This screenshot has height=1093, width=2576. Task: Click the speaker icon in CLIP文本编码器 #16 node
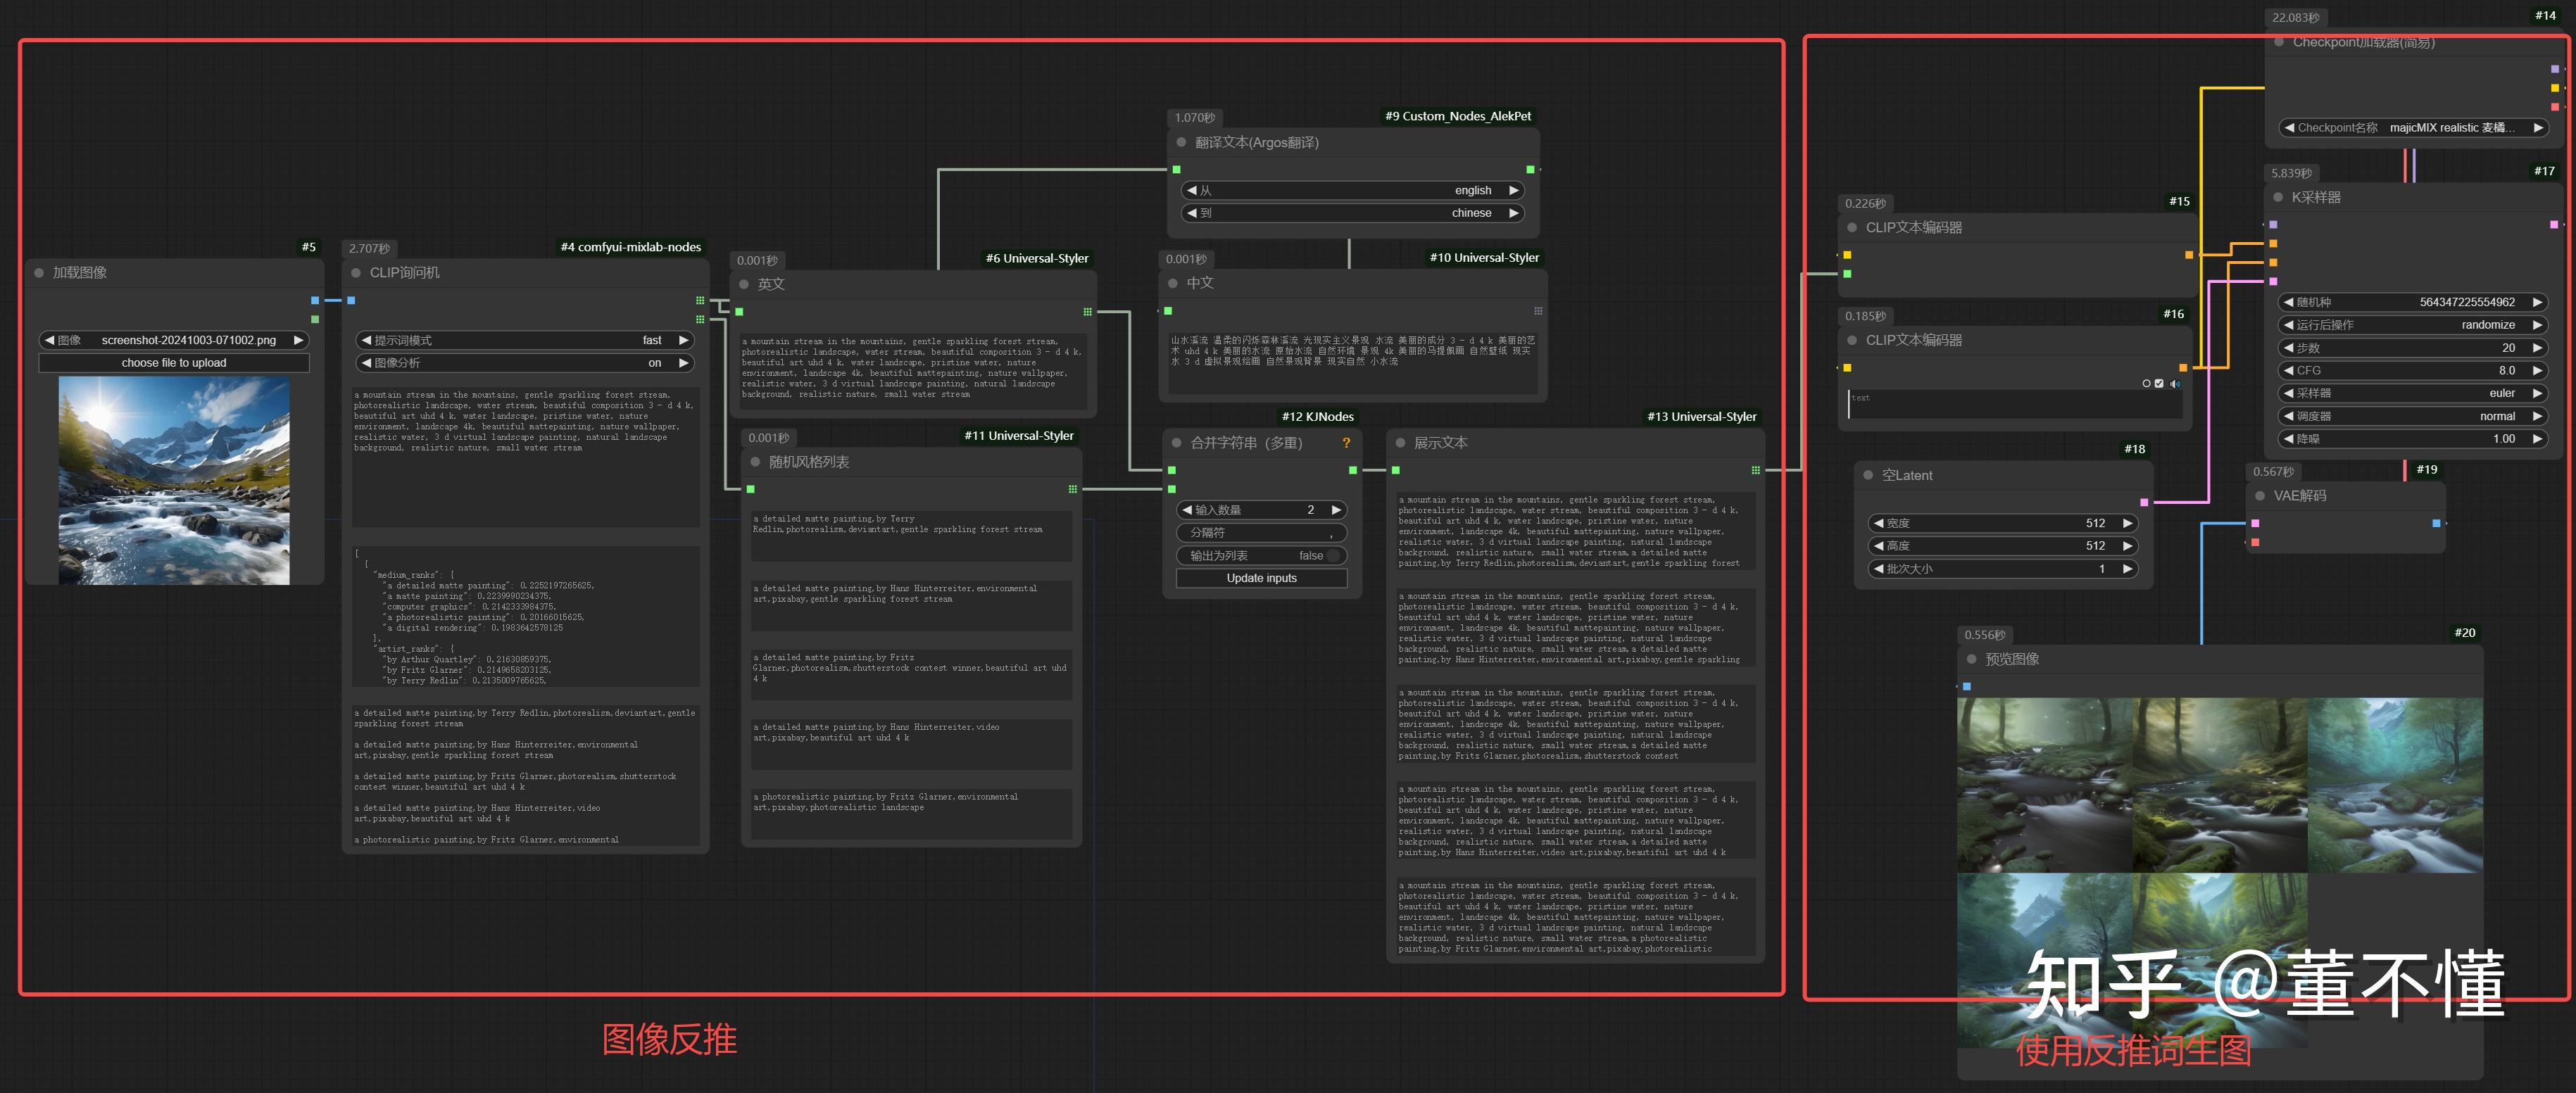pos(2174,384)
